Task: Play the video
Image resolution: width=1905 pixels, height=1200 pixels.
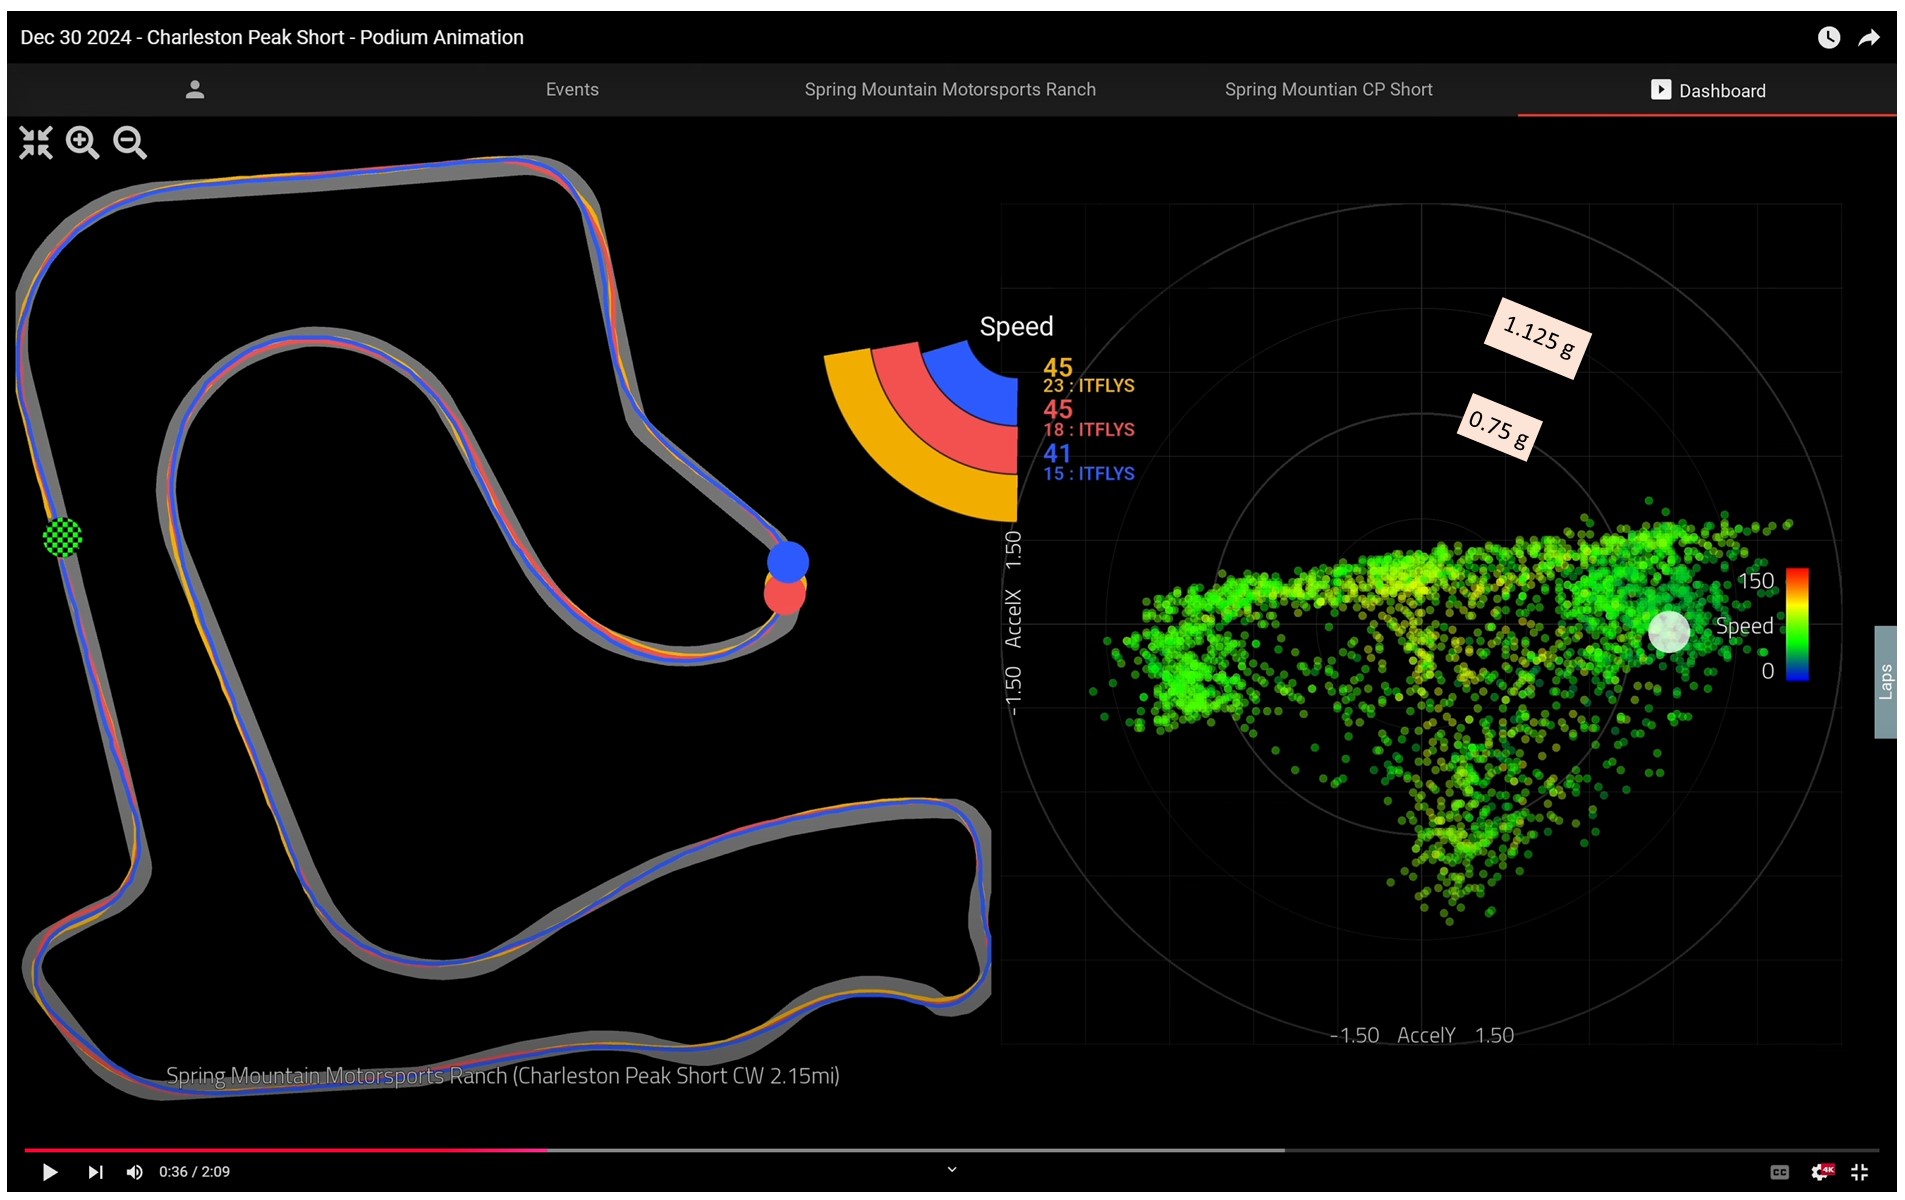Action: tap(49, 1172)
